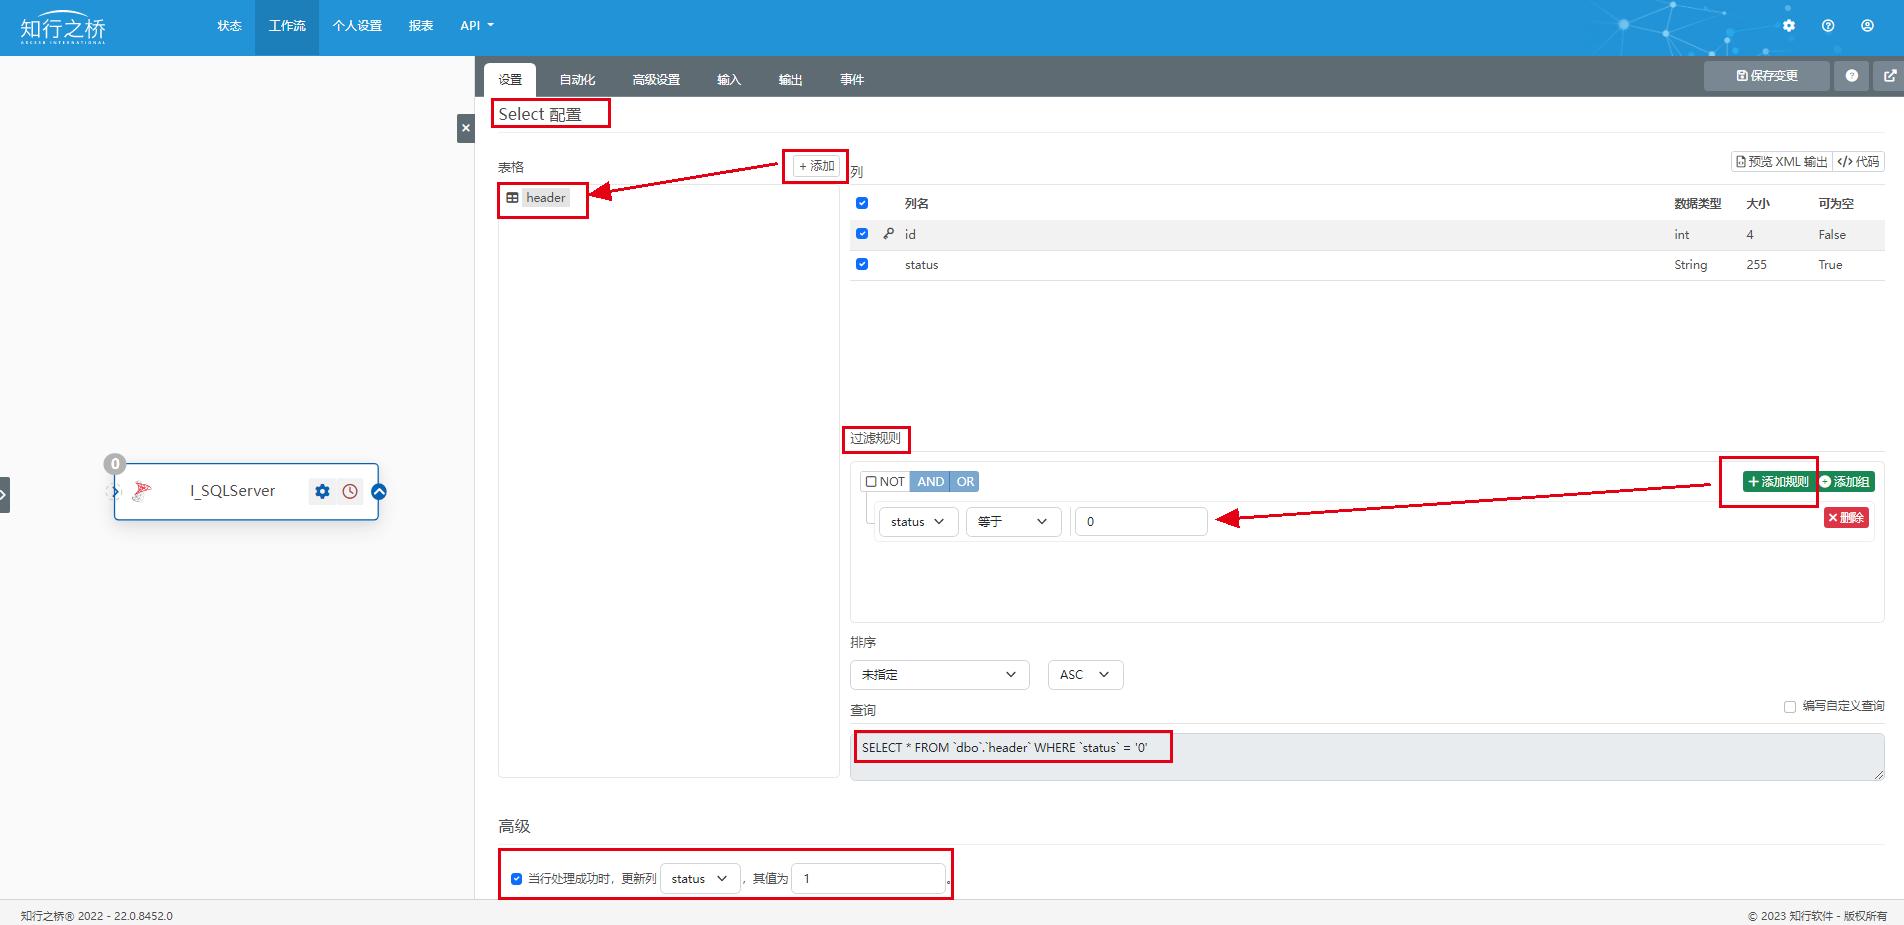The image size is (1904, 925).
Task: Go to the 状态 menu
Action: (230, 26)
